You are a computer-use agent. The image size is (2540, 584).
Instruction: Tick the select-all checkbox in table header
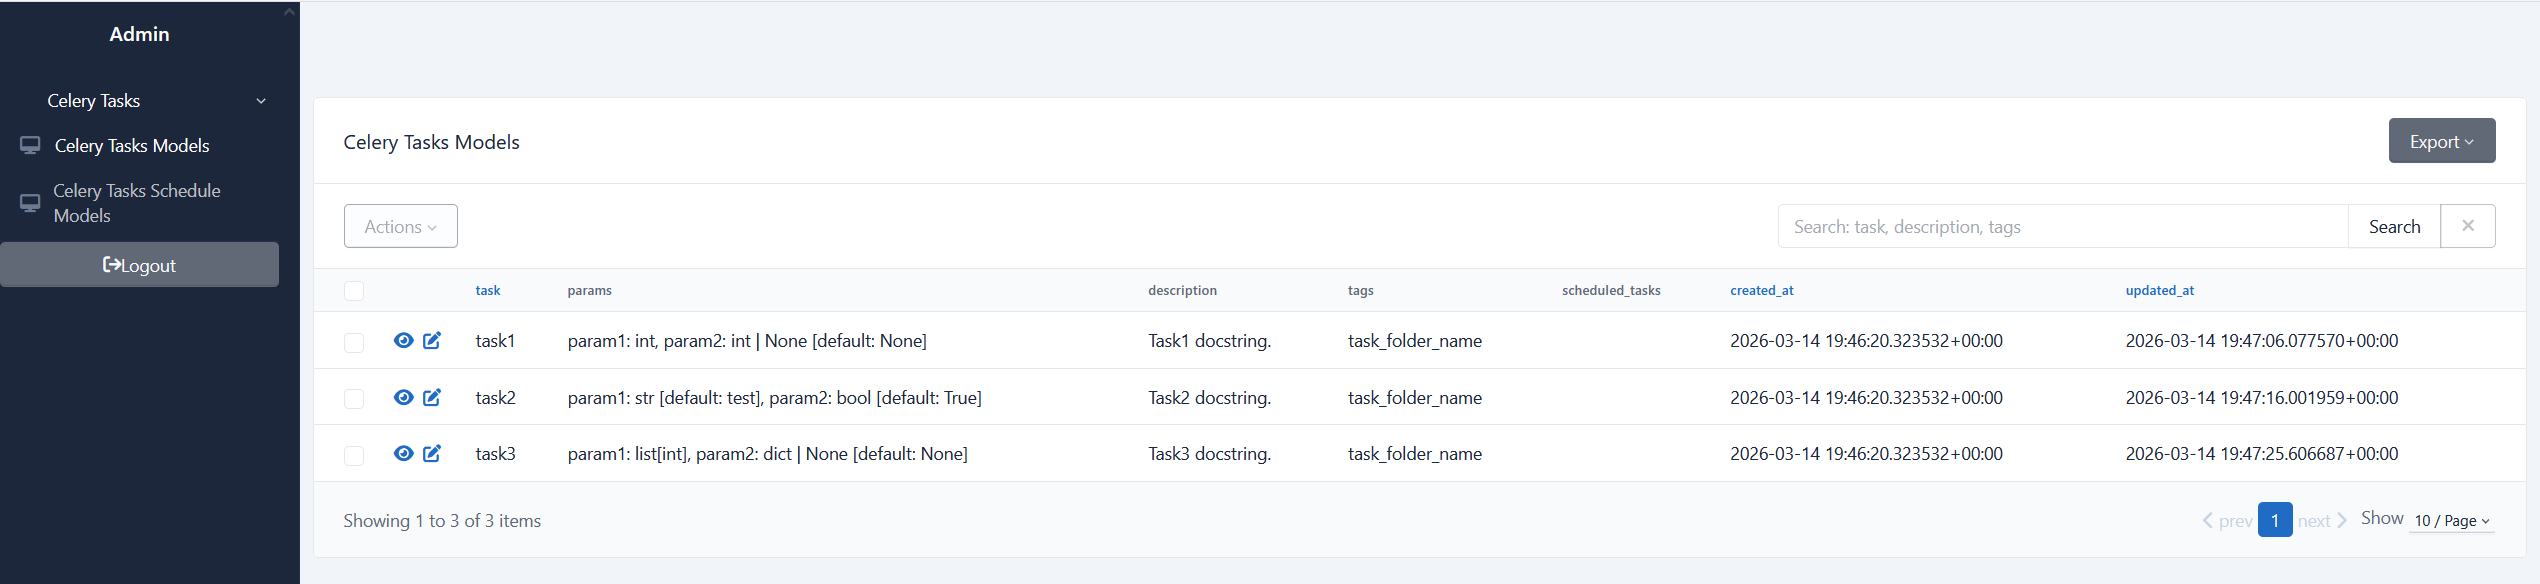click(x=354, y=291)
